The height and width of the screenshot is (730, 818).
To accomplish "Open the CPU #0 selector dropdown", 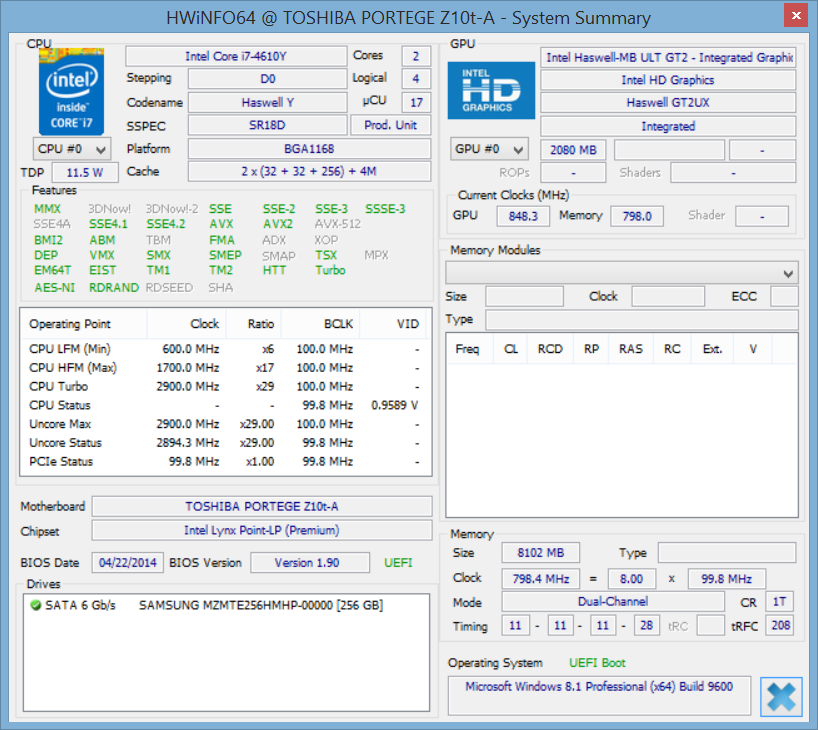I will [71, 149].
